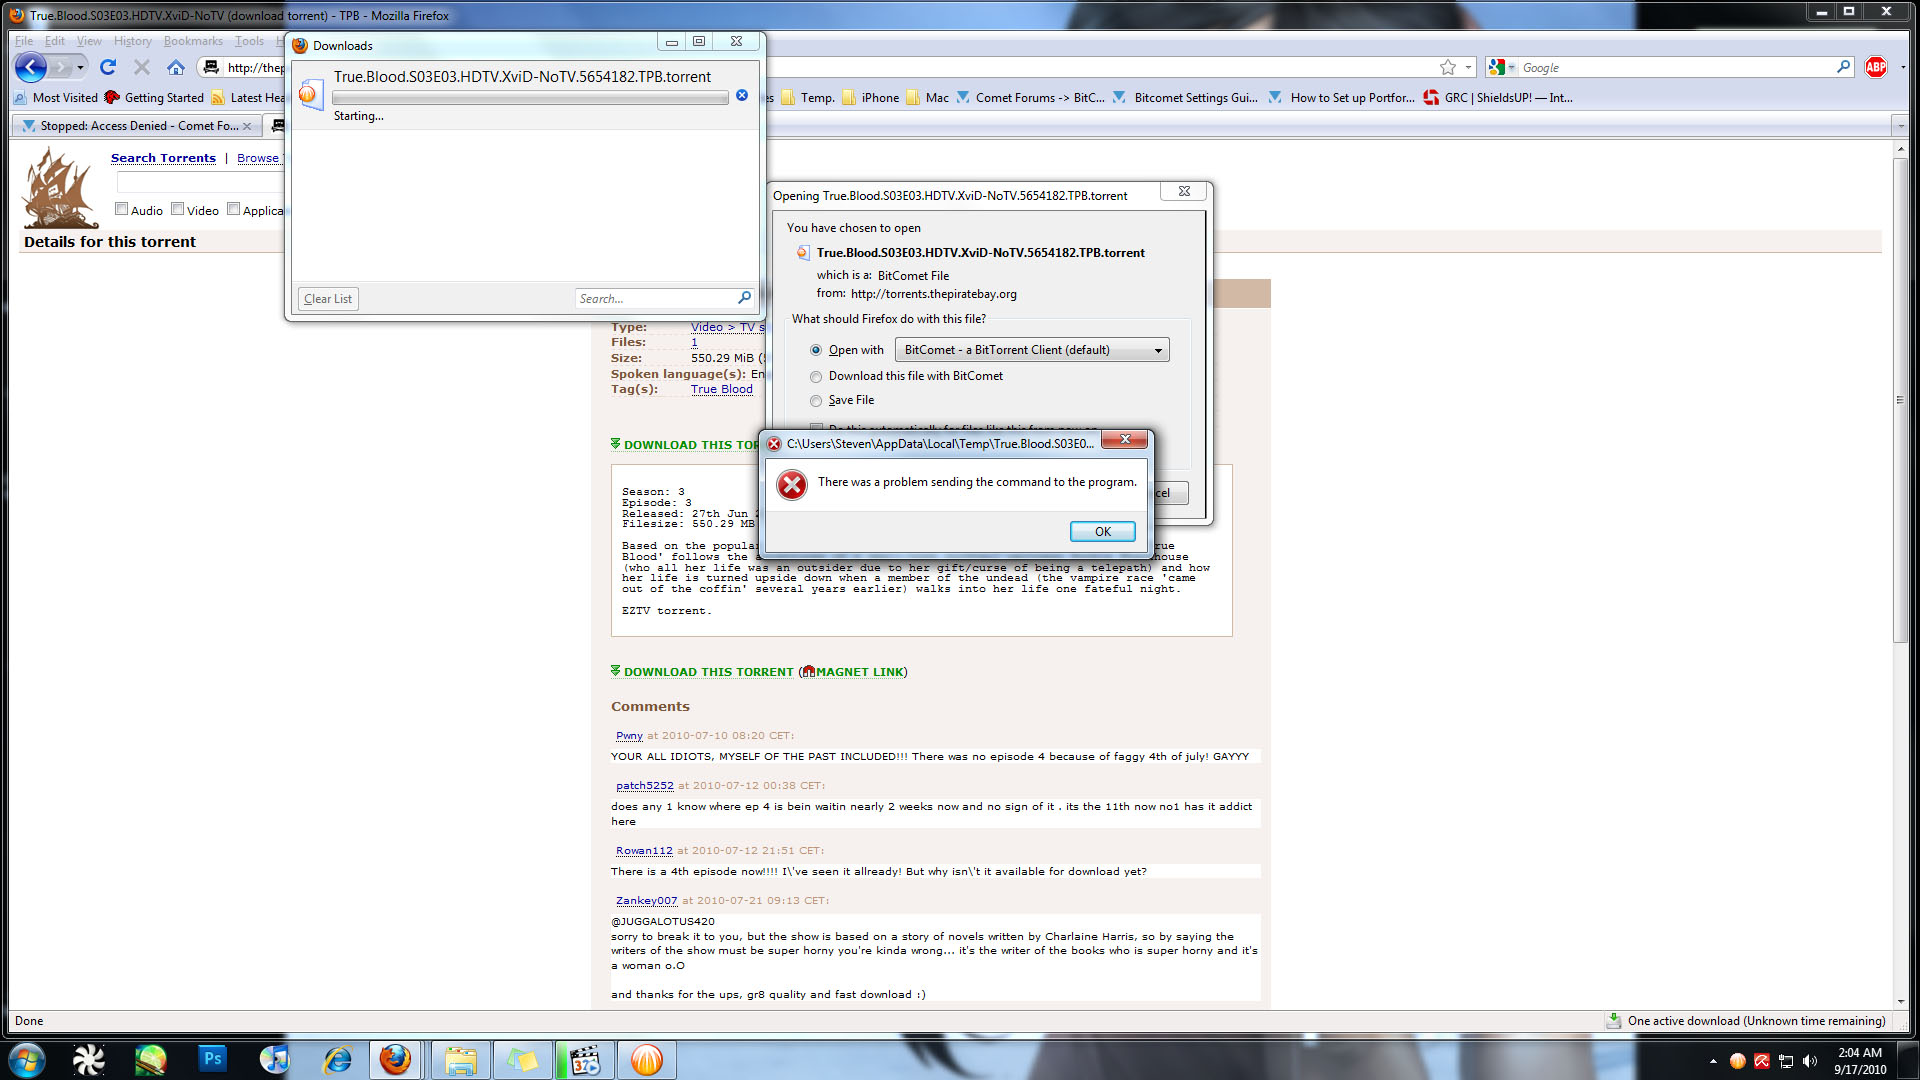Check the Video search filter checkbox
The image size is (1920, 1080).
[178, 209]
